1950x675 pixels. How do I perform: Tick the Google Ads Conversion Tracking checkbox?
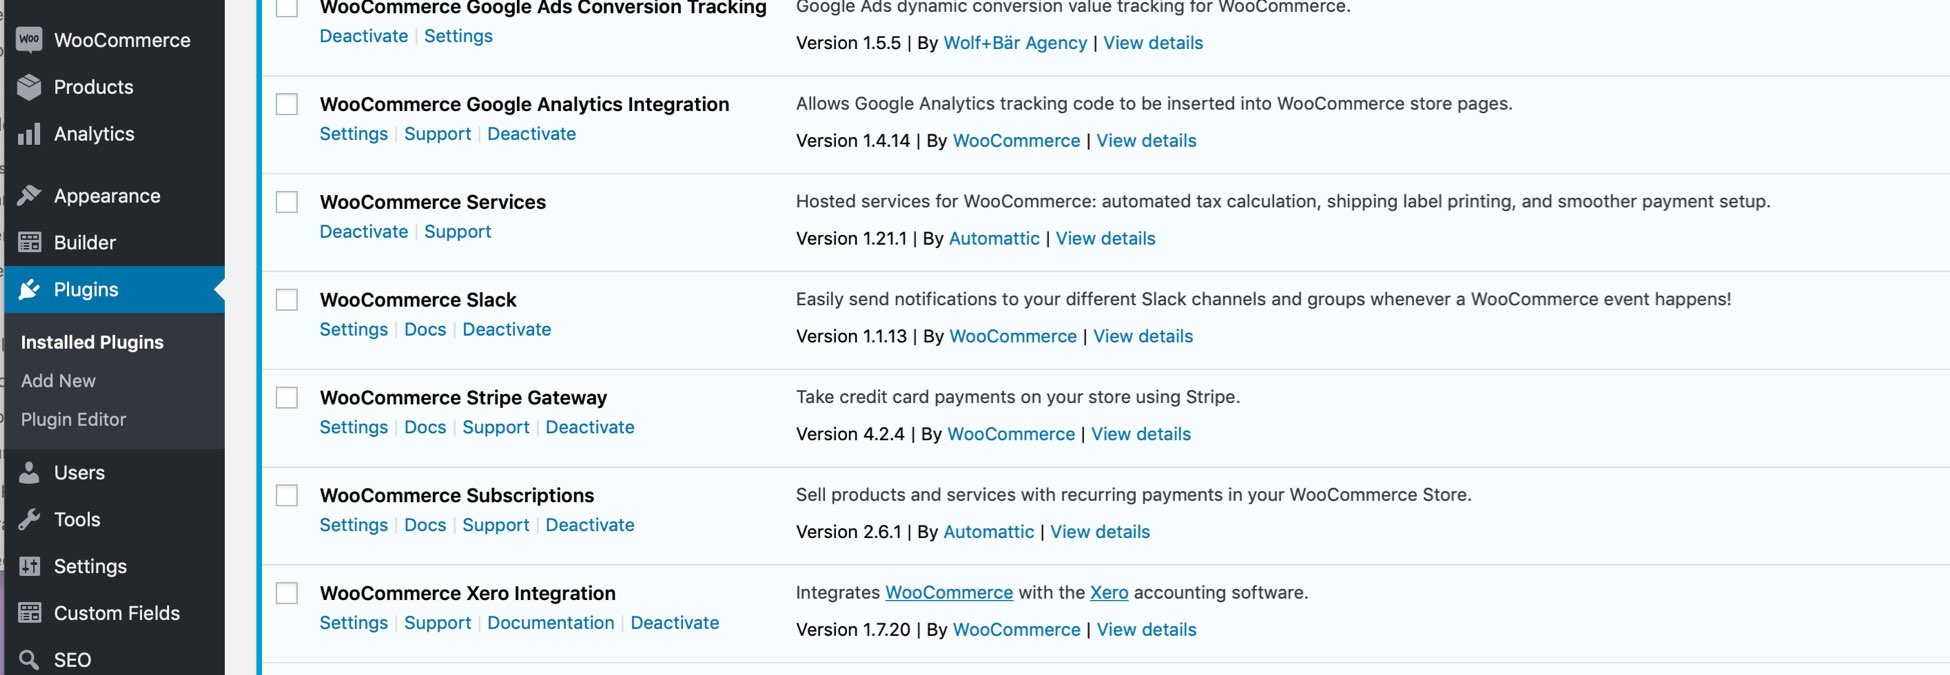click(287, 7)
